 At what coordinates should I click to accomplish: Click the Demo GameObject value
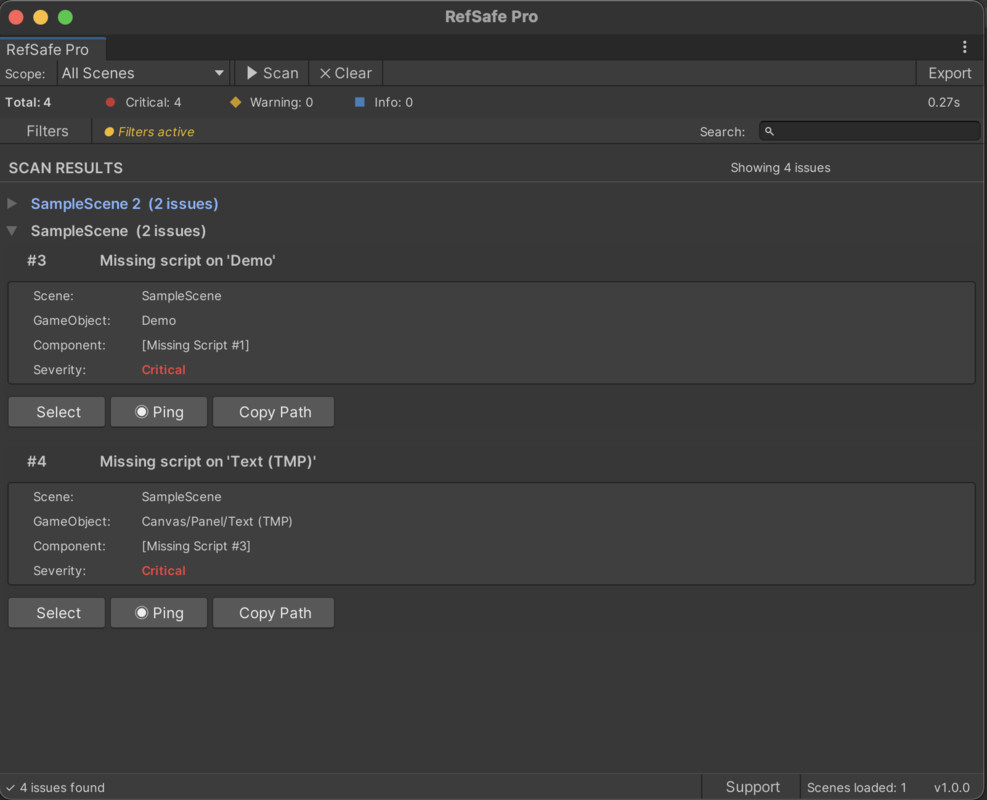pos(159,320)
